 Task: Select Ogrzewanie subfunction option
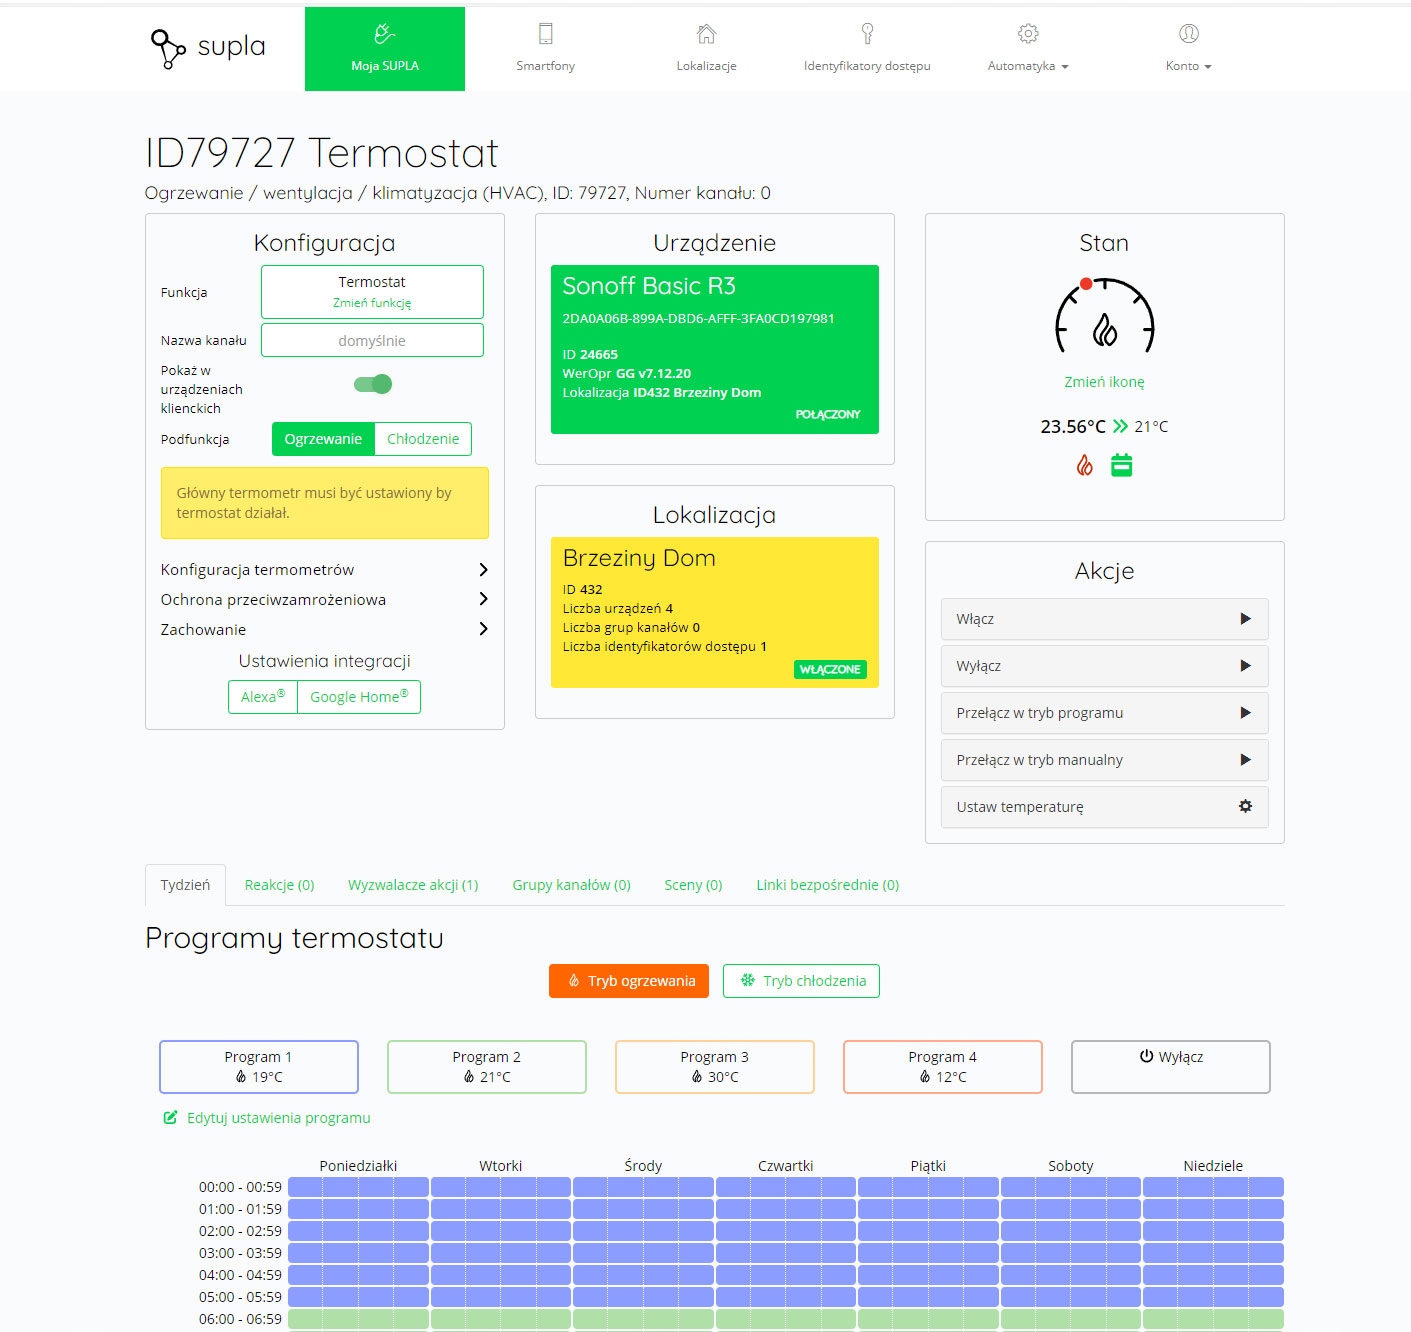coord(323,439)
